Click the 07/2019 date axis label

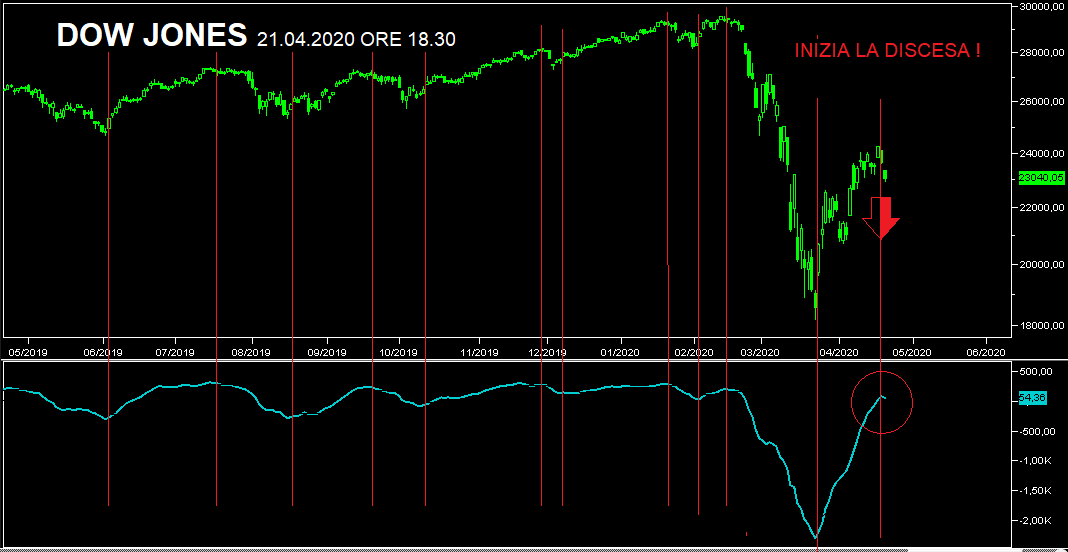tap(175, 352)
